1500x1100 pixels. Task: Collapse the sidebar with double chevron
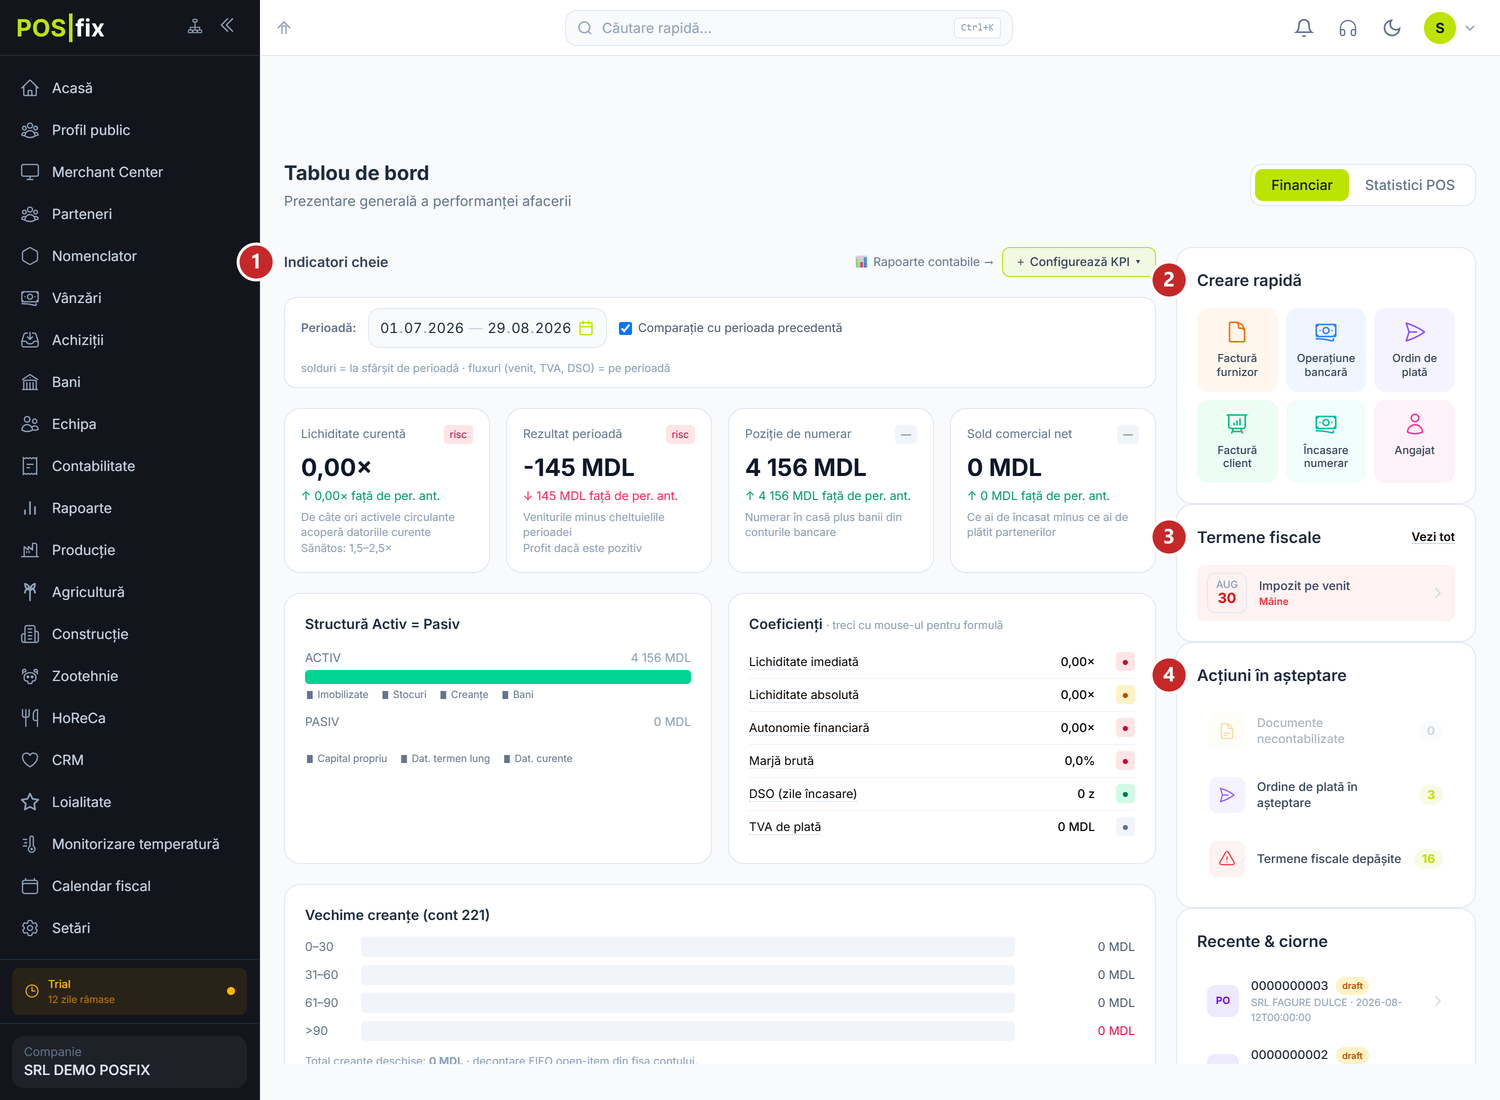(227, 26)
